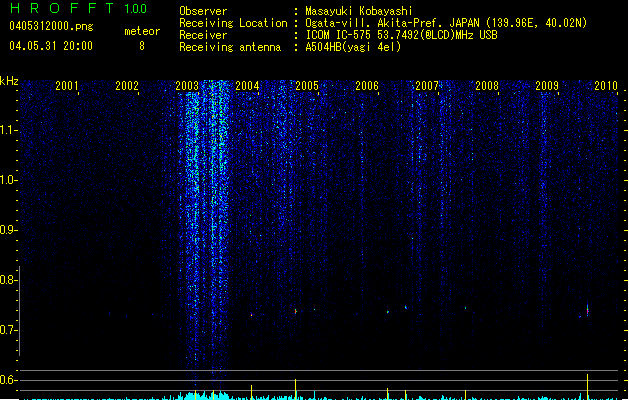Viewport: 629px width, 400px height.
Task: Click the meteor label
Action: (142, 31)
